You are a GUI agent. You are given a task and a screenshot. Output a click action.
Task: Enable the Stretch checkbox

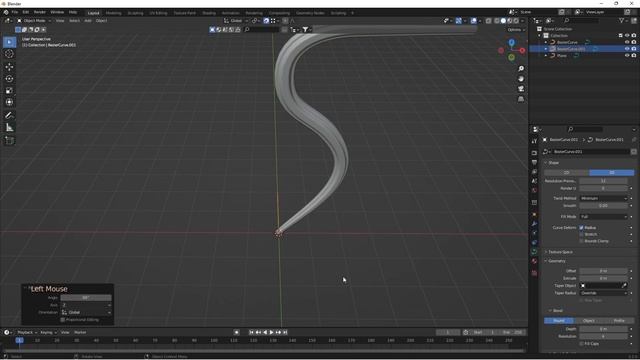[x=582, y=234]
